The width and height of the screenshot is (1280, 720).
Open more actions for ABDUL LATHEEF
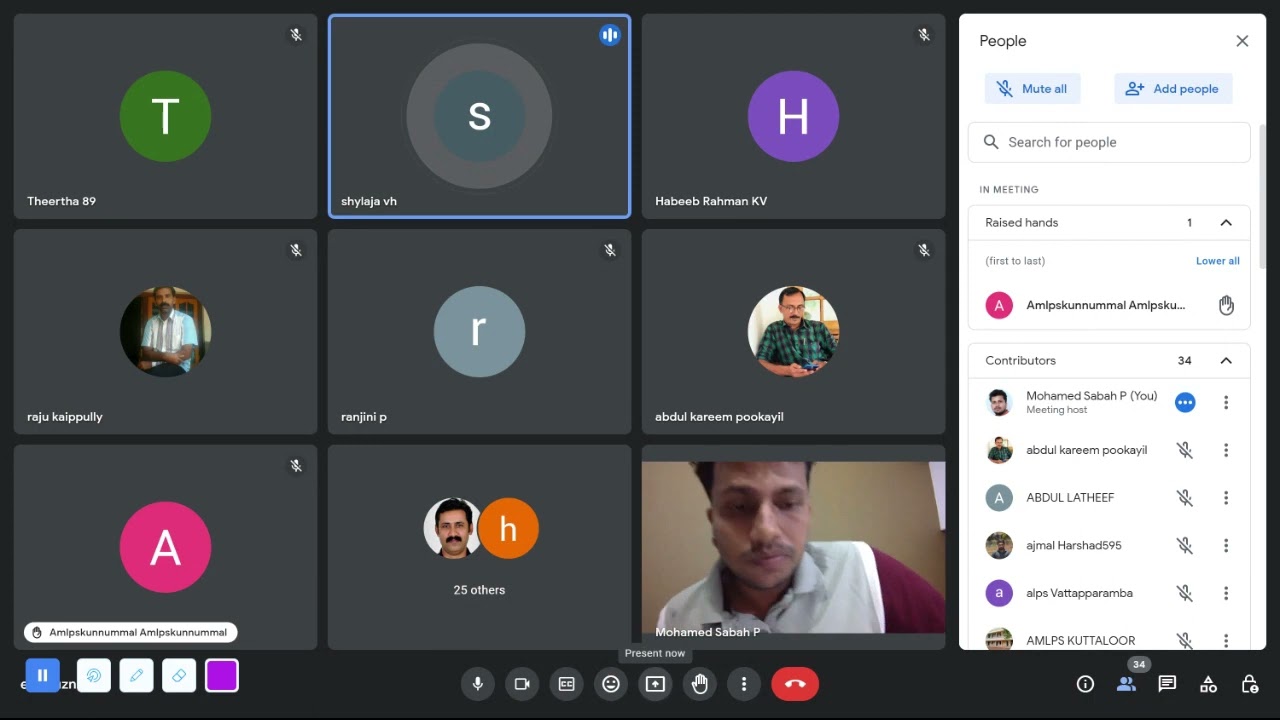point(1226,498)
